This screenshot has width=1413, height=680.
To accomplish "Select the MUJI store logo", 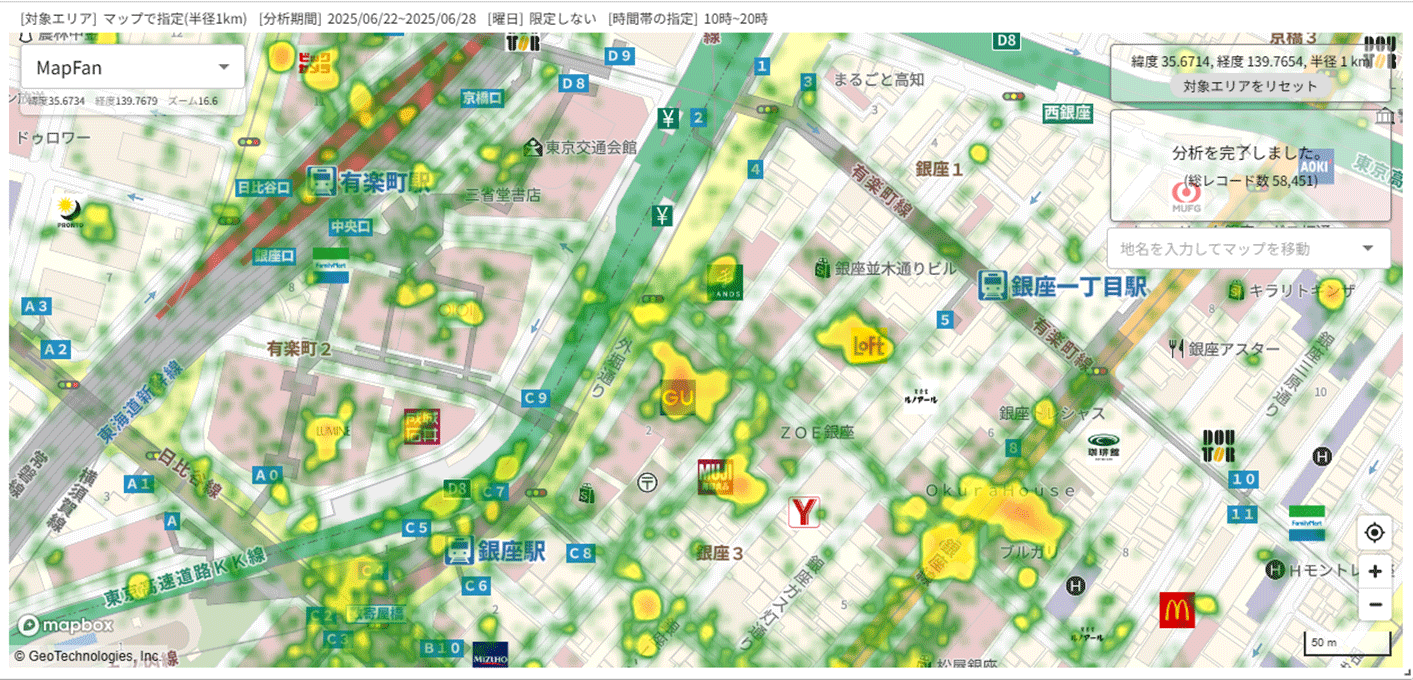I will [x=716, y=477].
